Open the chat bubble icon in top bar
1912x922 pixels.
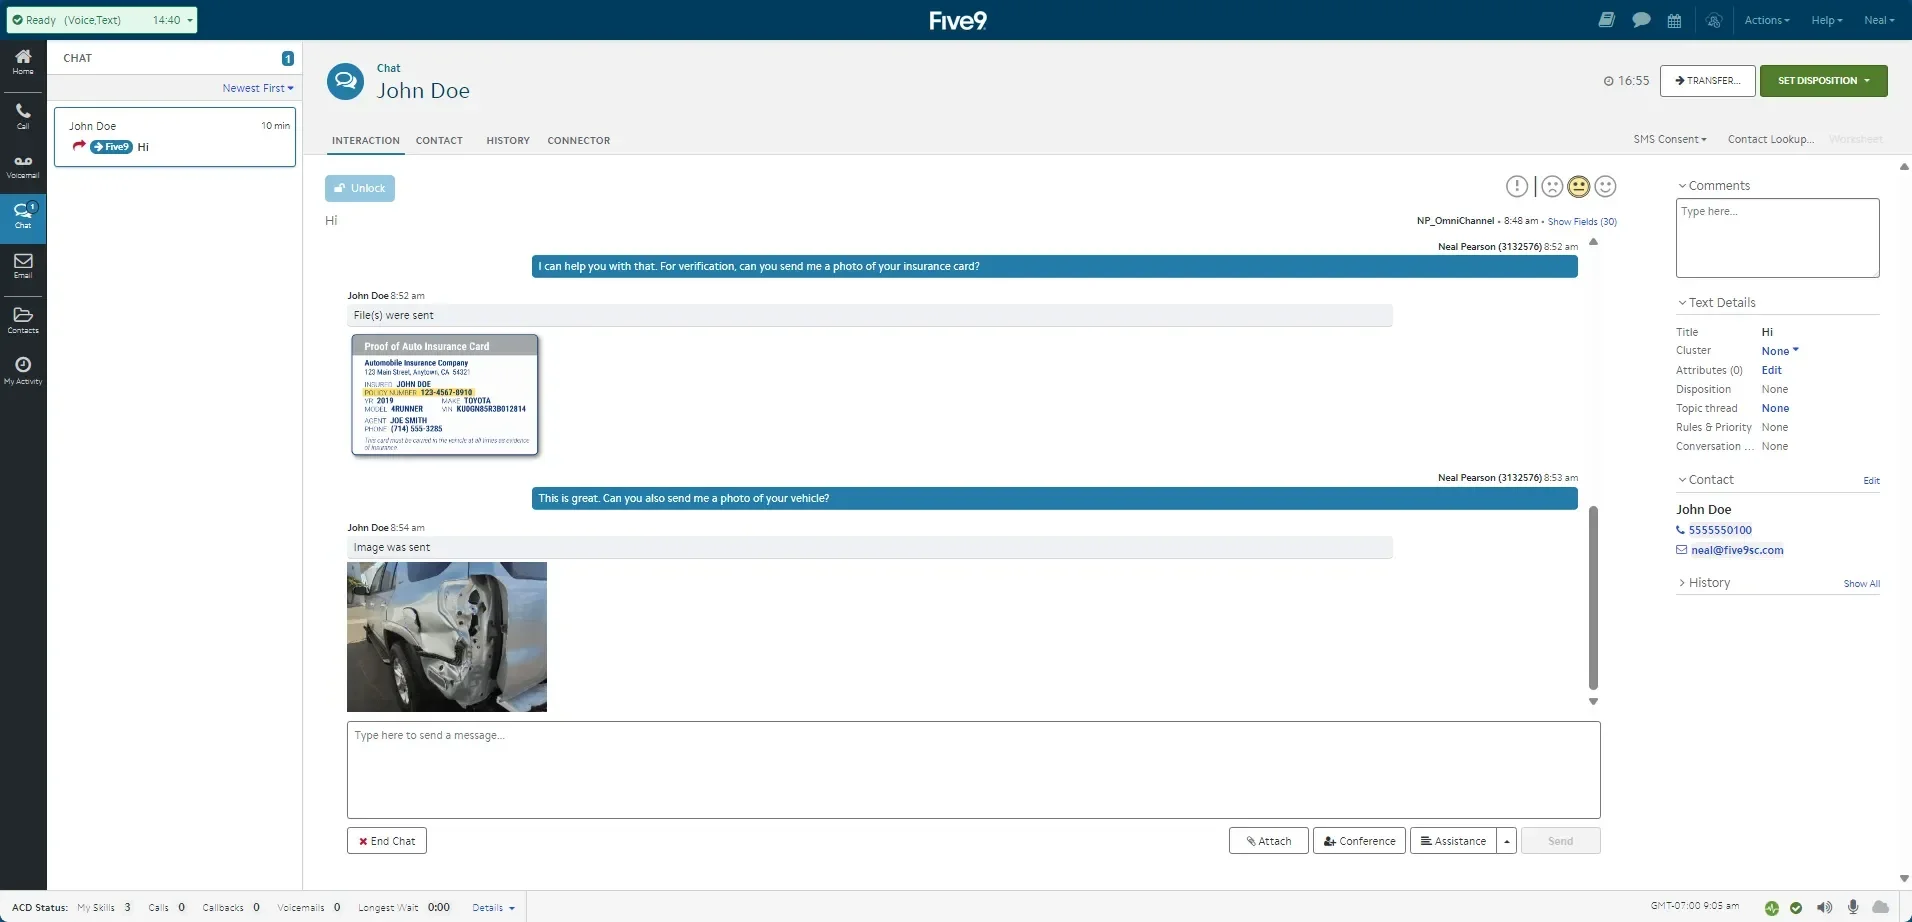pyautogui.click(x=1641, y=20)
